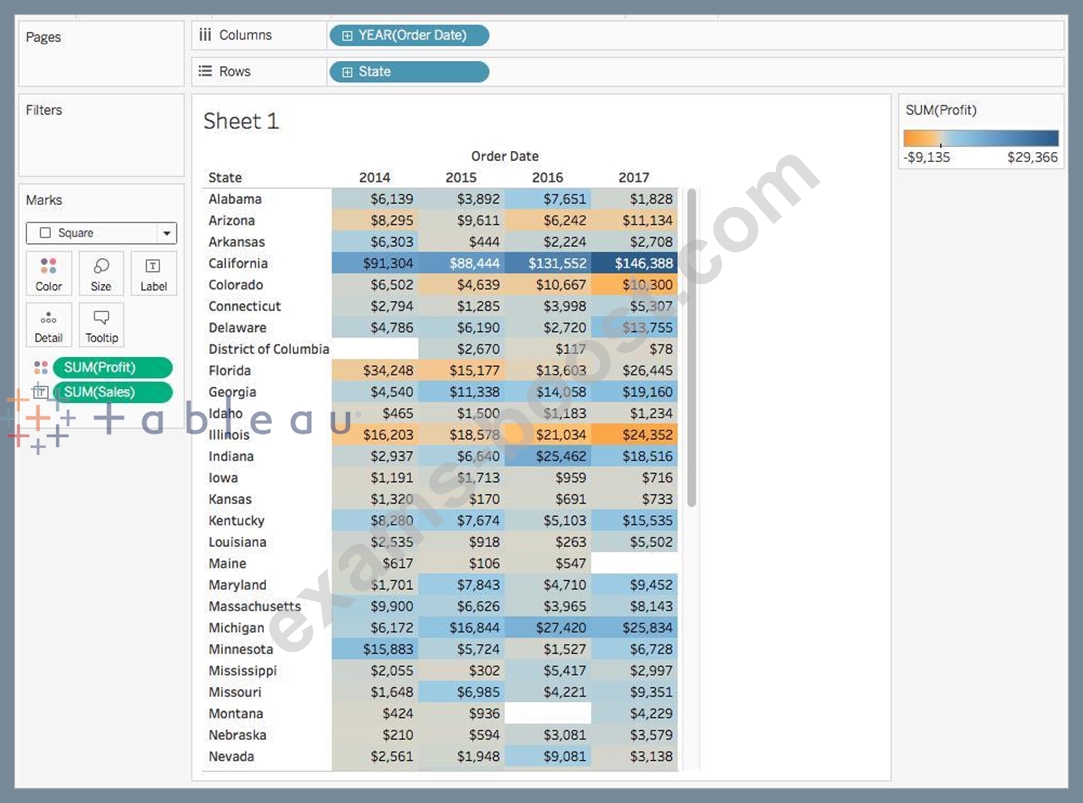The height and width of the screenshot is (803, 1083).
Task: Click the $146,388 California 2017 cell
Action: tap(634, 263)
